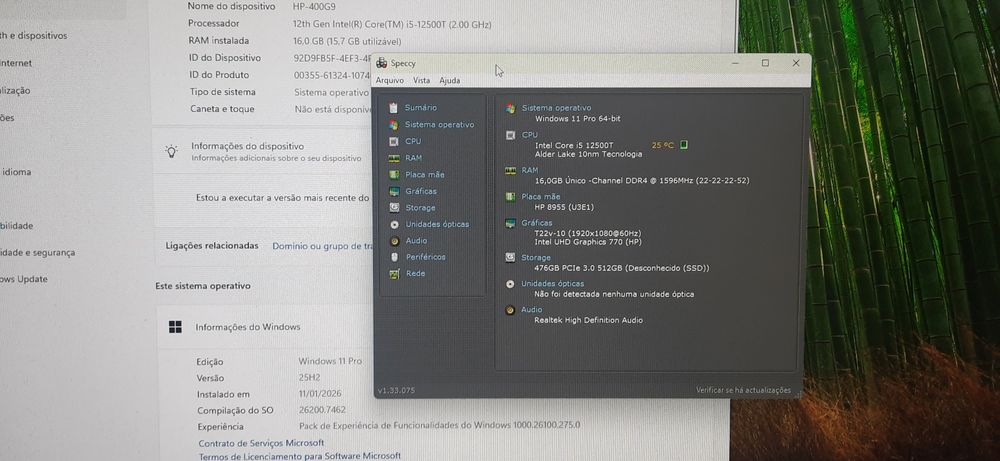The height and width of the screenshot is (461, 1000).
Task: Click the 26200.7462 build number in Settings
Action: point(323,410)
